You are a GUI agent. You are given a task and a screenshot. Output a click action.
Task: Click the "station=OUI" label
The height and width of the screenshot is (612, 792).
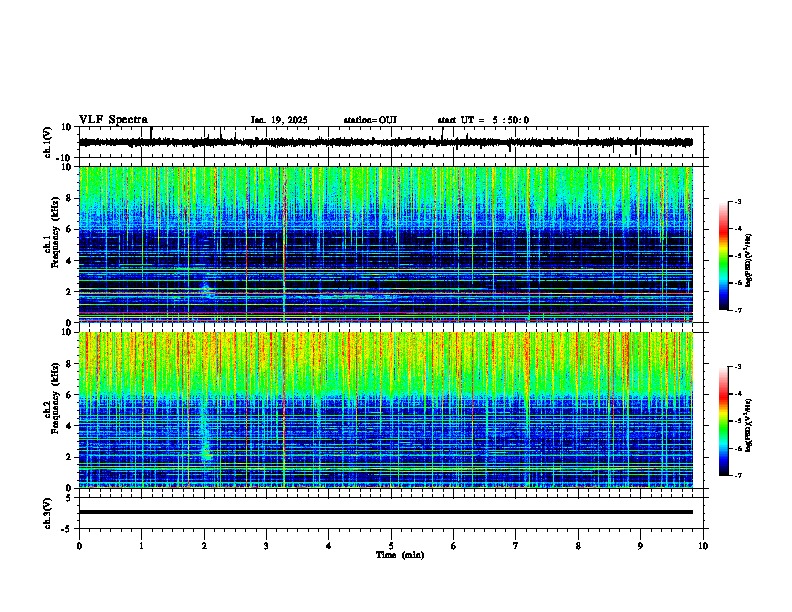pyautogui.click(x=370, y=120)
